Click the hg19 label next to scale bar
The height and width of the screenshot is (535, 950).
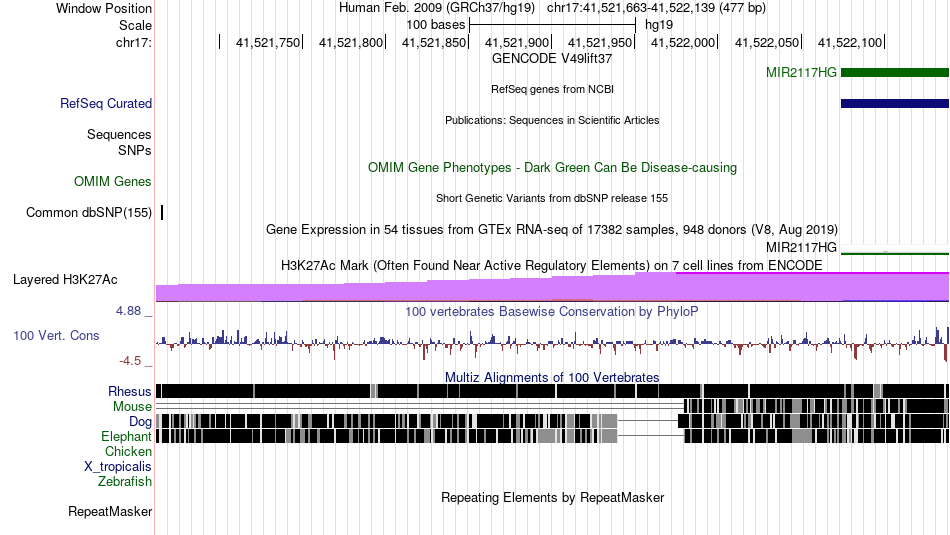pyautogui.click(x=659, y=25)
